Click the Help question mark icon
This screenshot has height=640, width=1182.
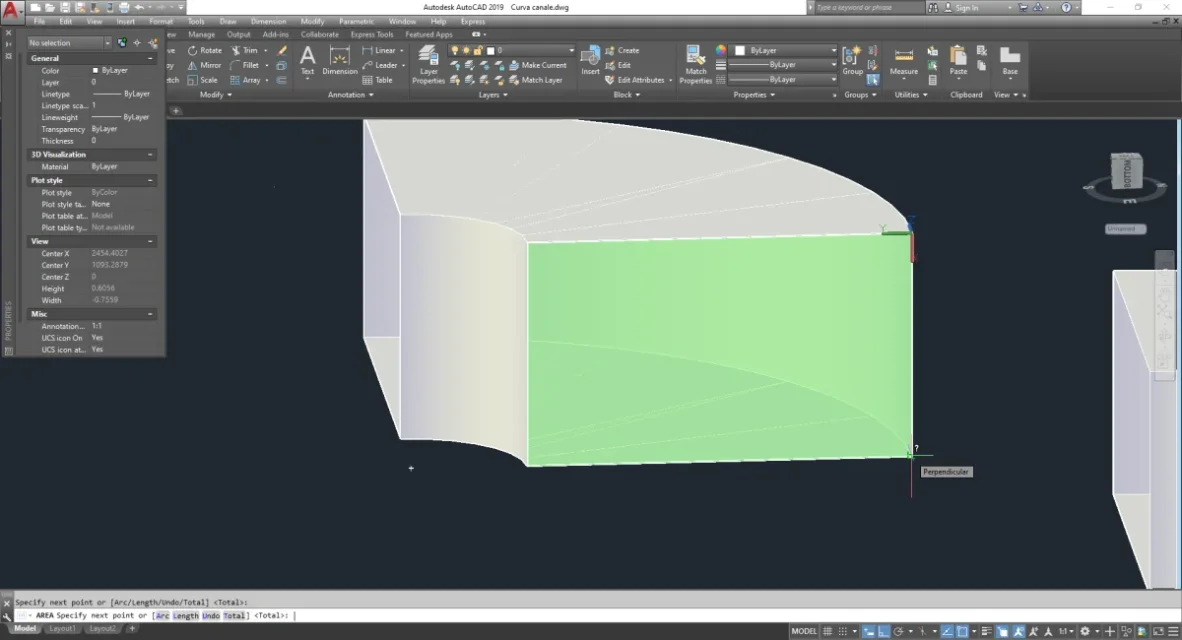(x=1066, y=8)
